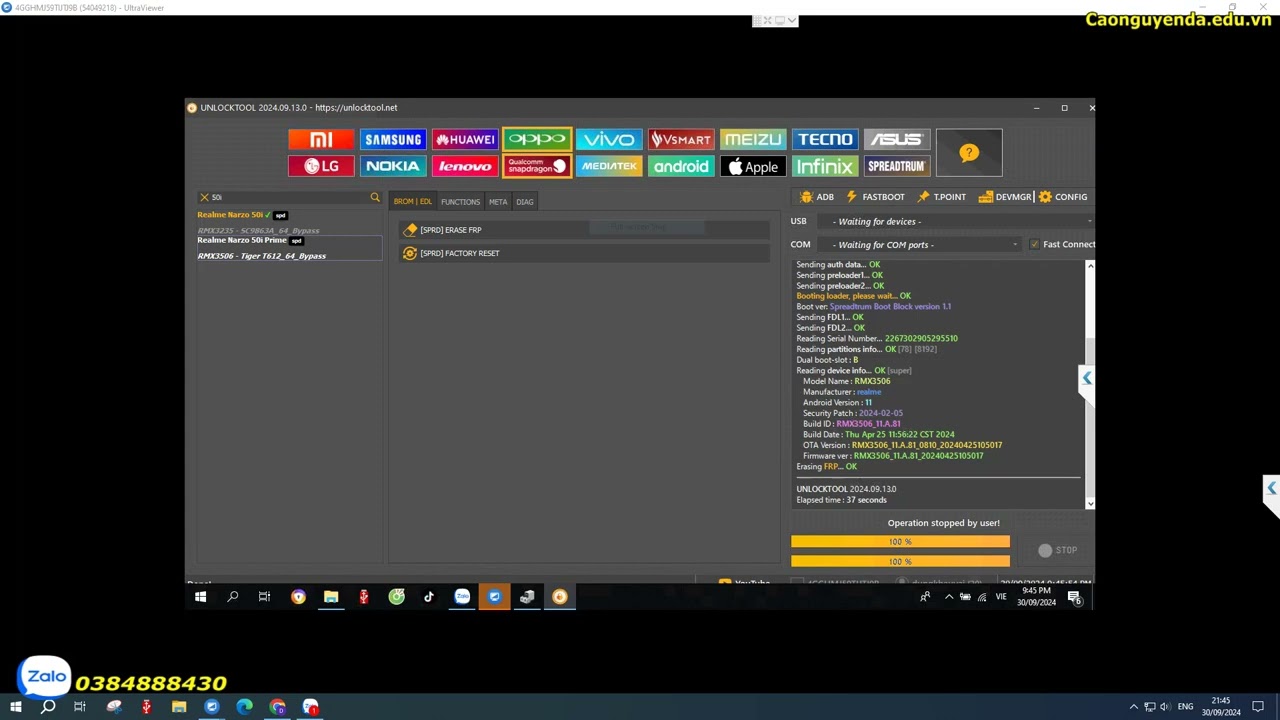Select the Meizu brand tile

point(753,139)
